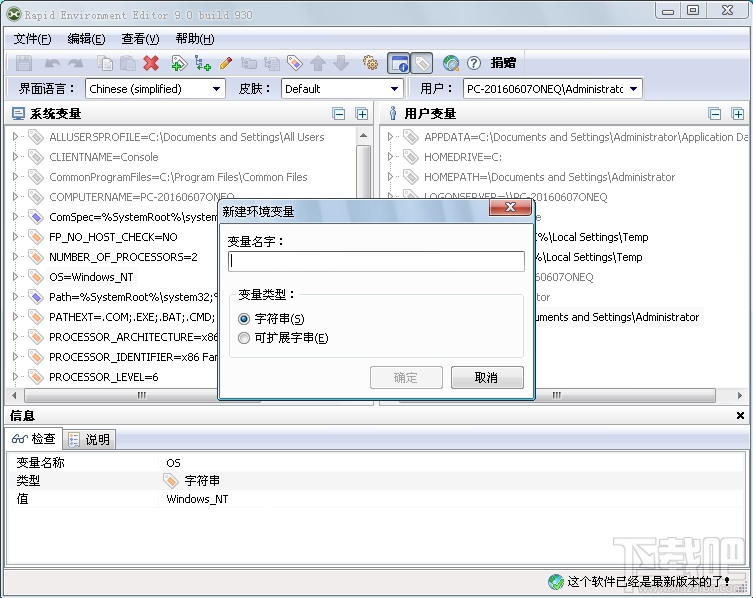Expand the APPDATA tree node
Image resolution: width=753 pixels, height=598 pixels.
(390, 137)
